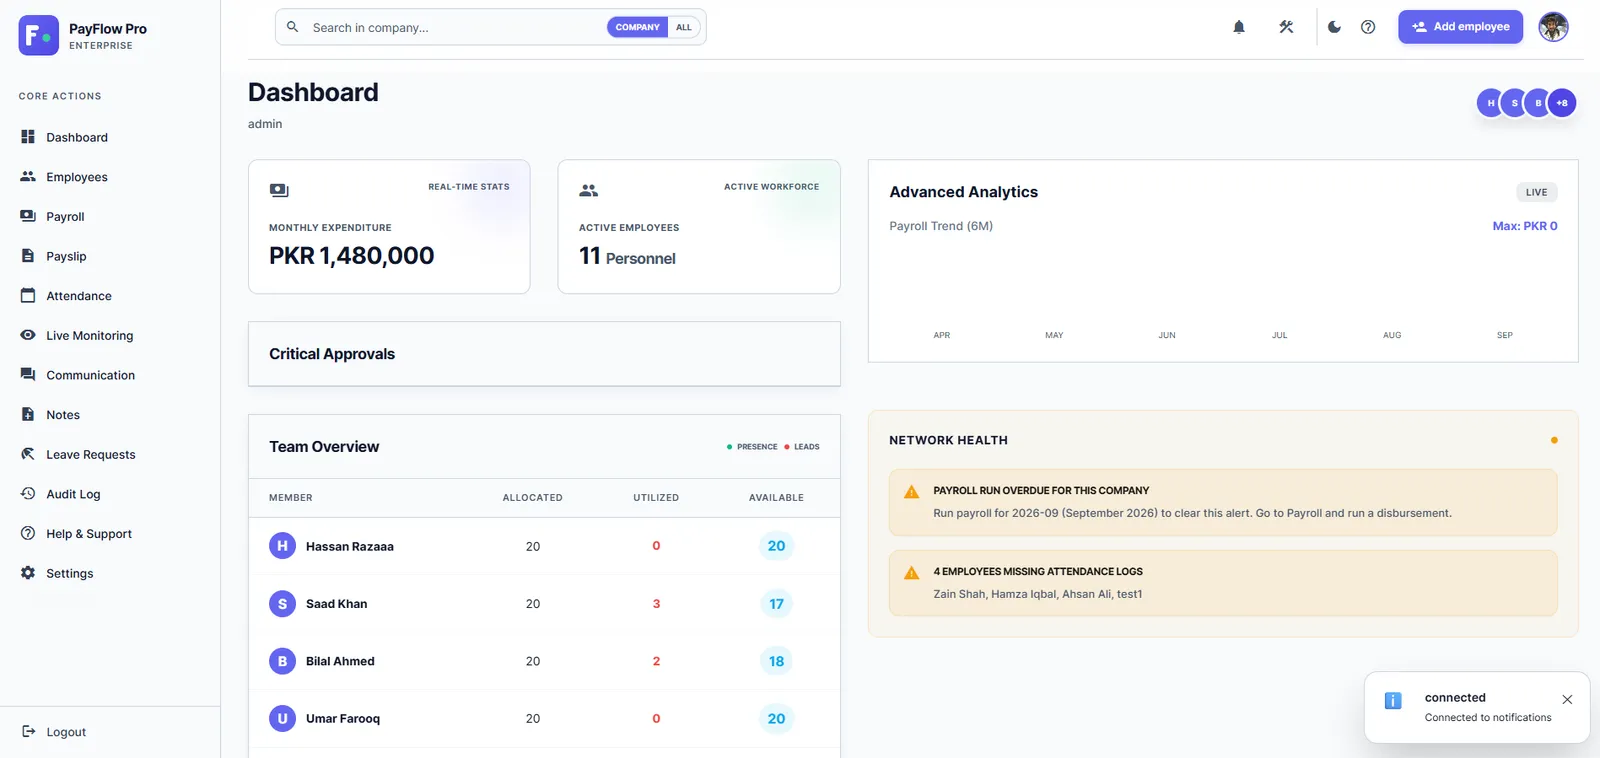
Task: Close the connected notification toast
Action: (x=1567, y=700)
